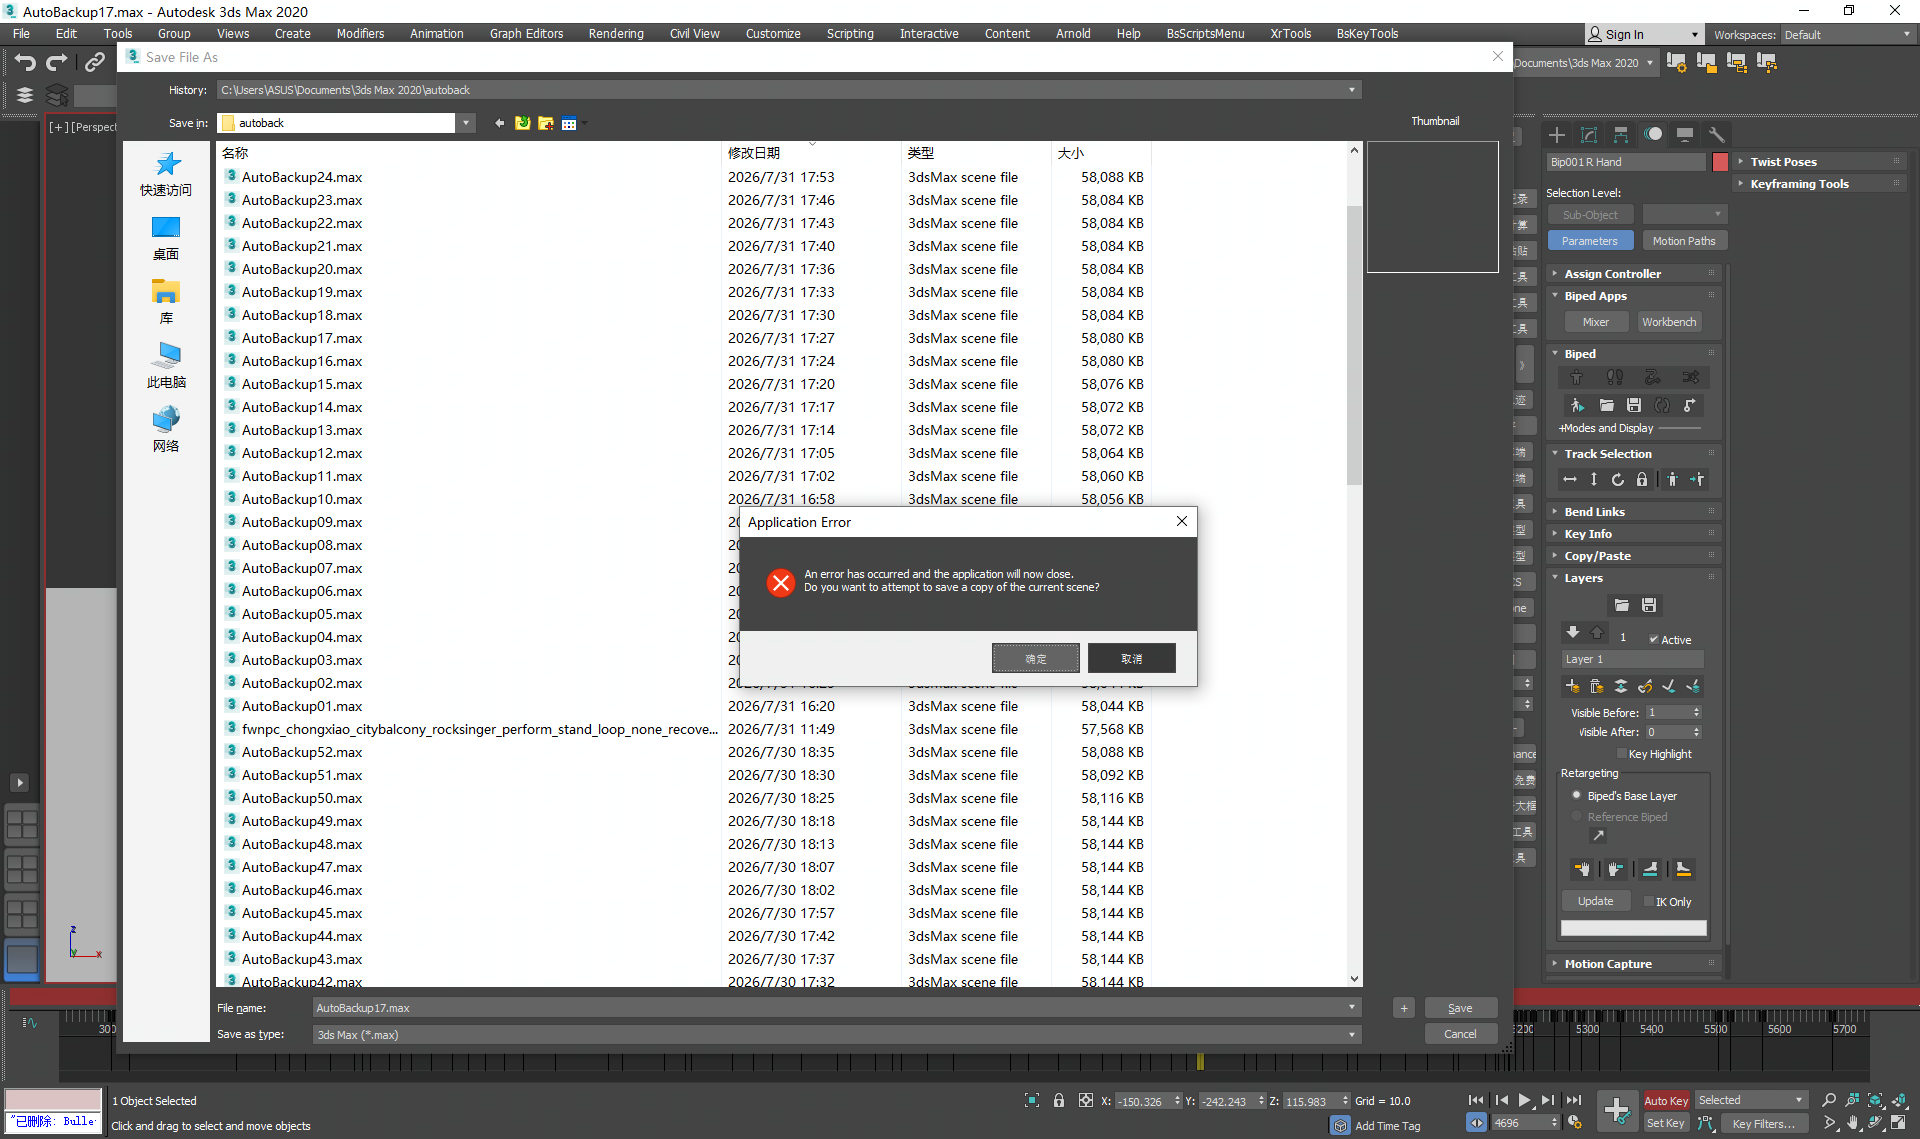Click Save in the Save File As dialog
Image resolution: width=1920 pixels, height=1139 pixels.
[1460, 1008]
